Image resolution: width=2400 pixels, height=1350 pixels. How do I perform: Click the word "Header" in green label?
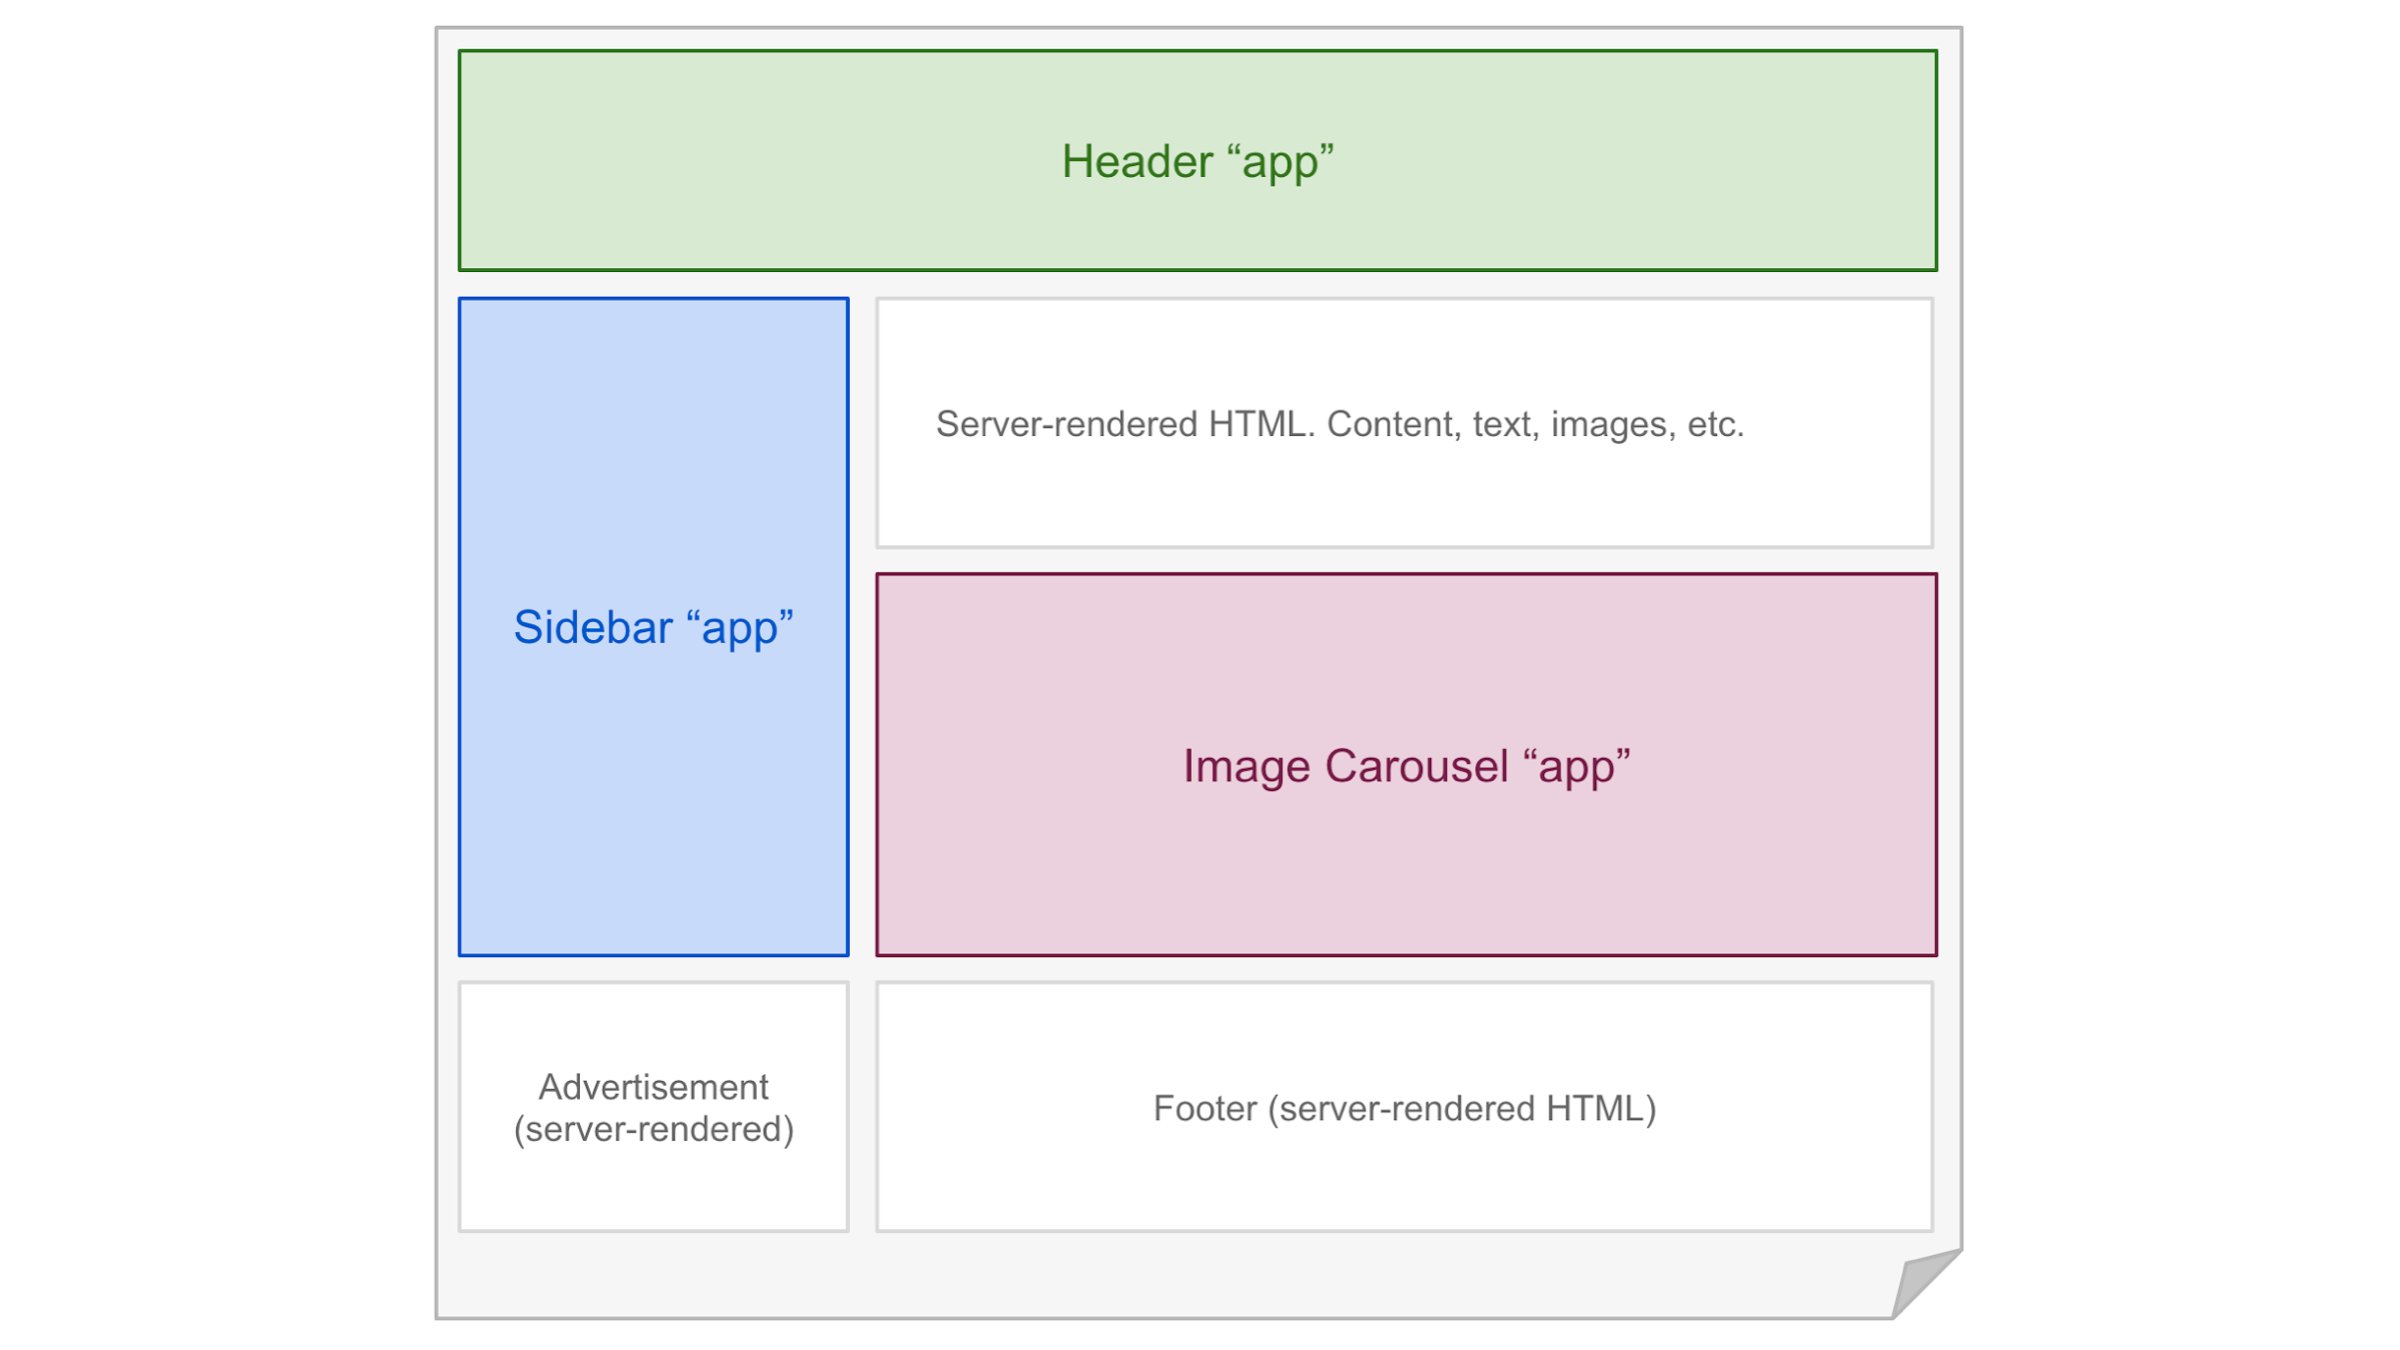pos(1138,161)
